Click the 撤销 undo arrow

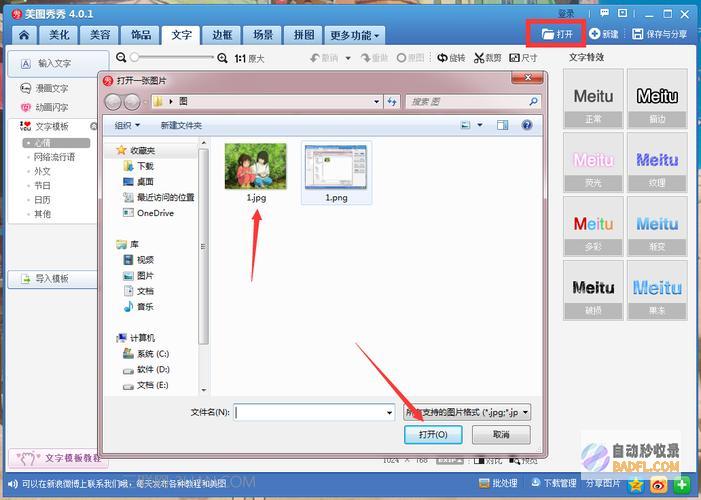click(x=315, y=58)
